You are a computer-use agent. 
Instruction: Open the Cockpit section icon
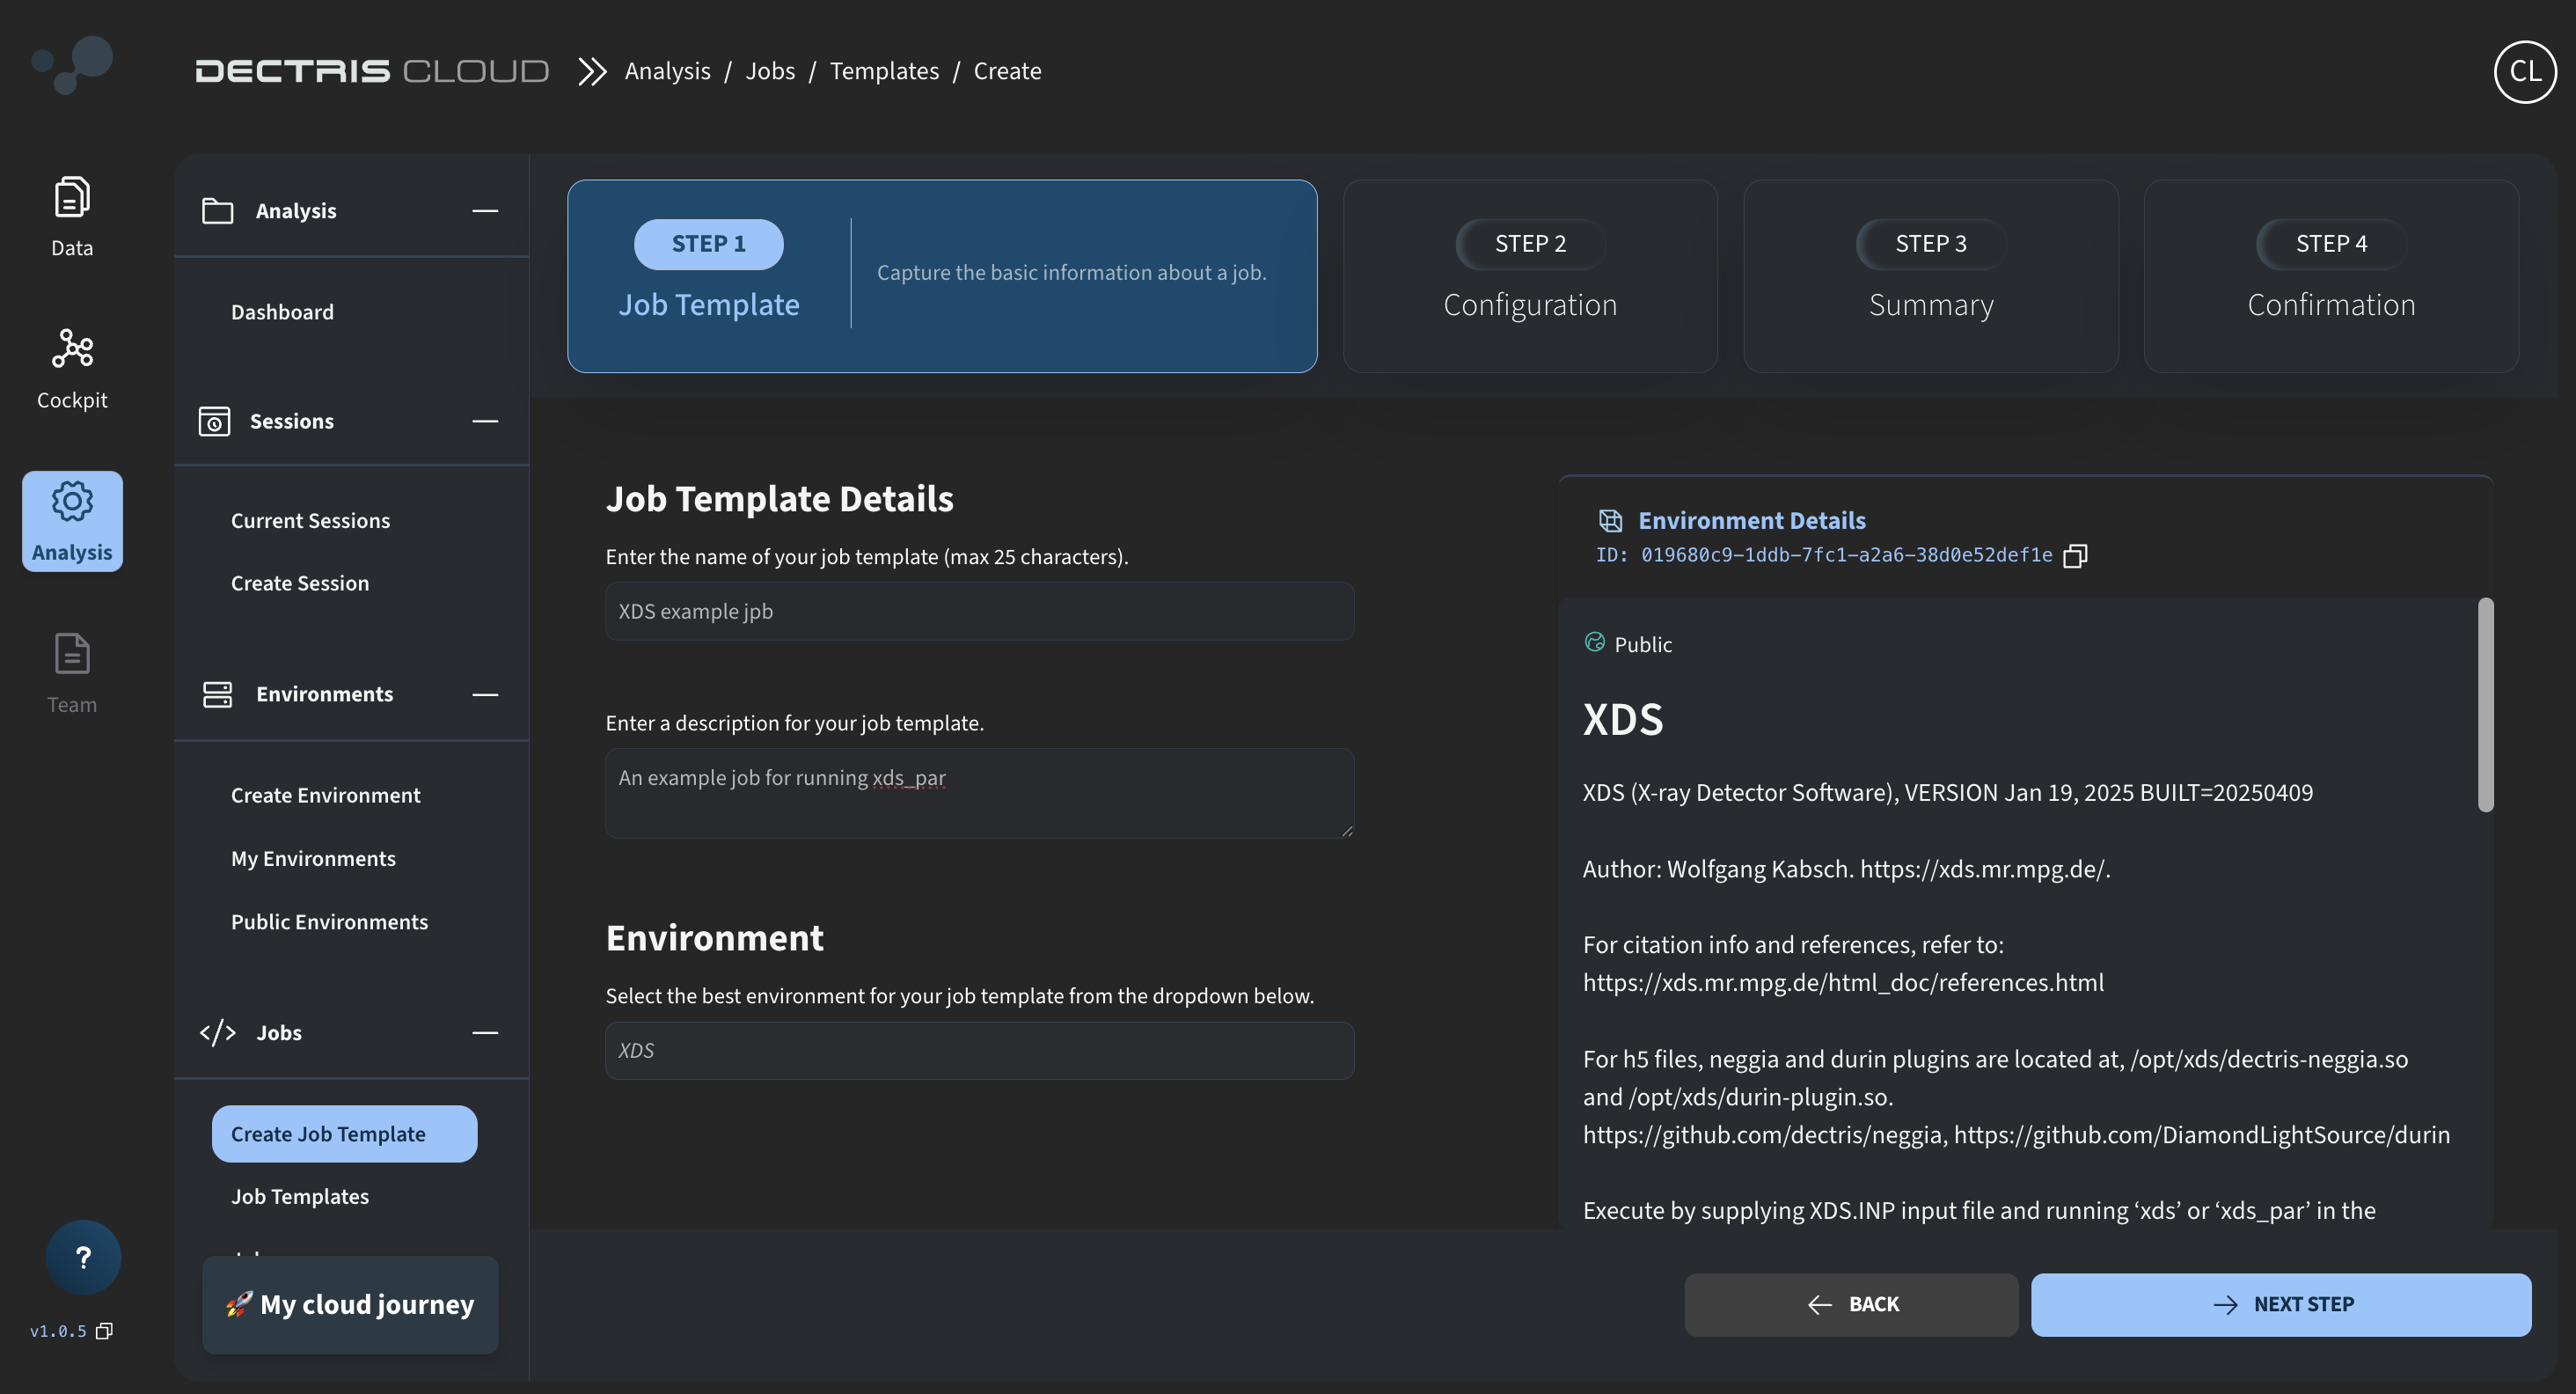pyautogui.click(x=72, y=348)
